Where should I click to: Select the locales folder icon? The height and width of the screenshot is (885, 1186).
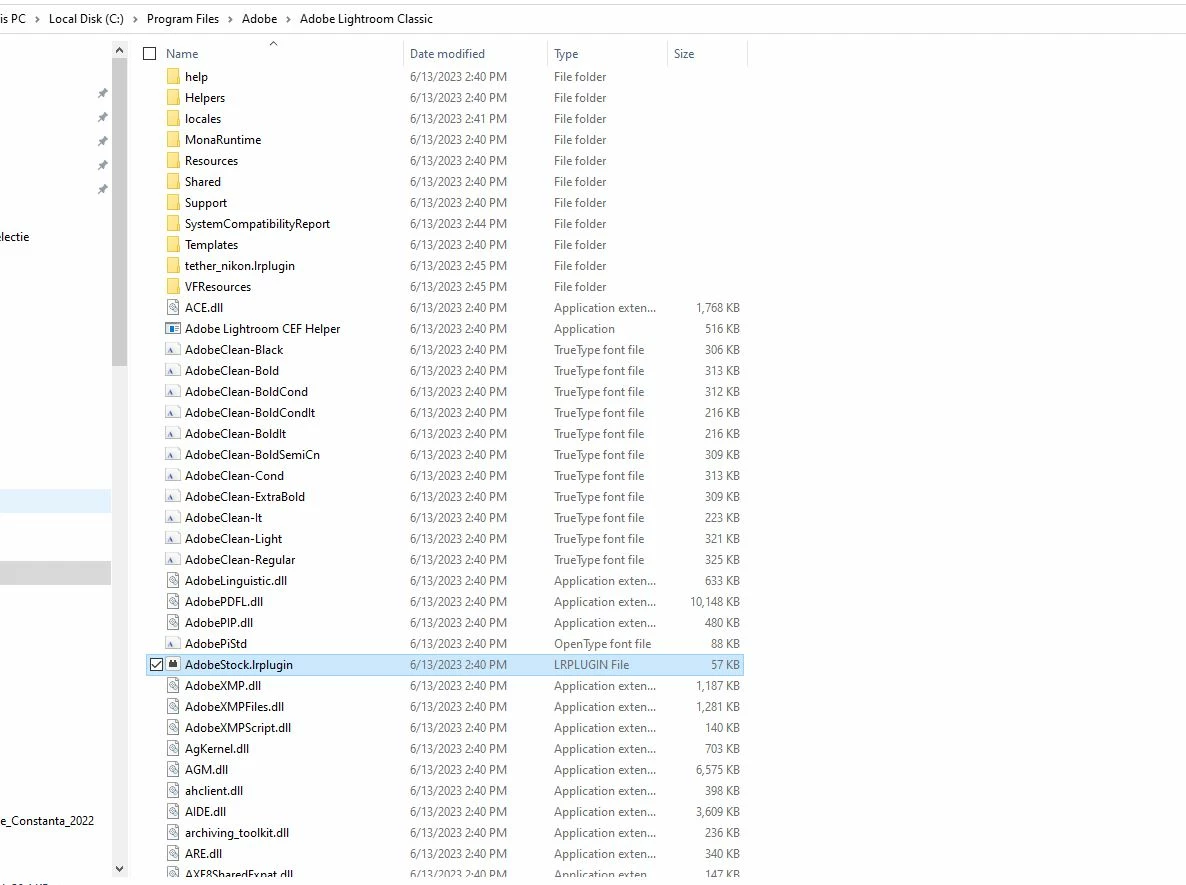click(x=173, y=119)
